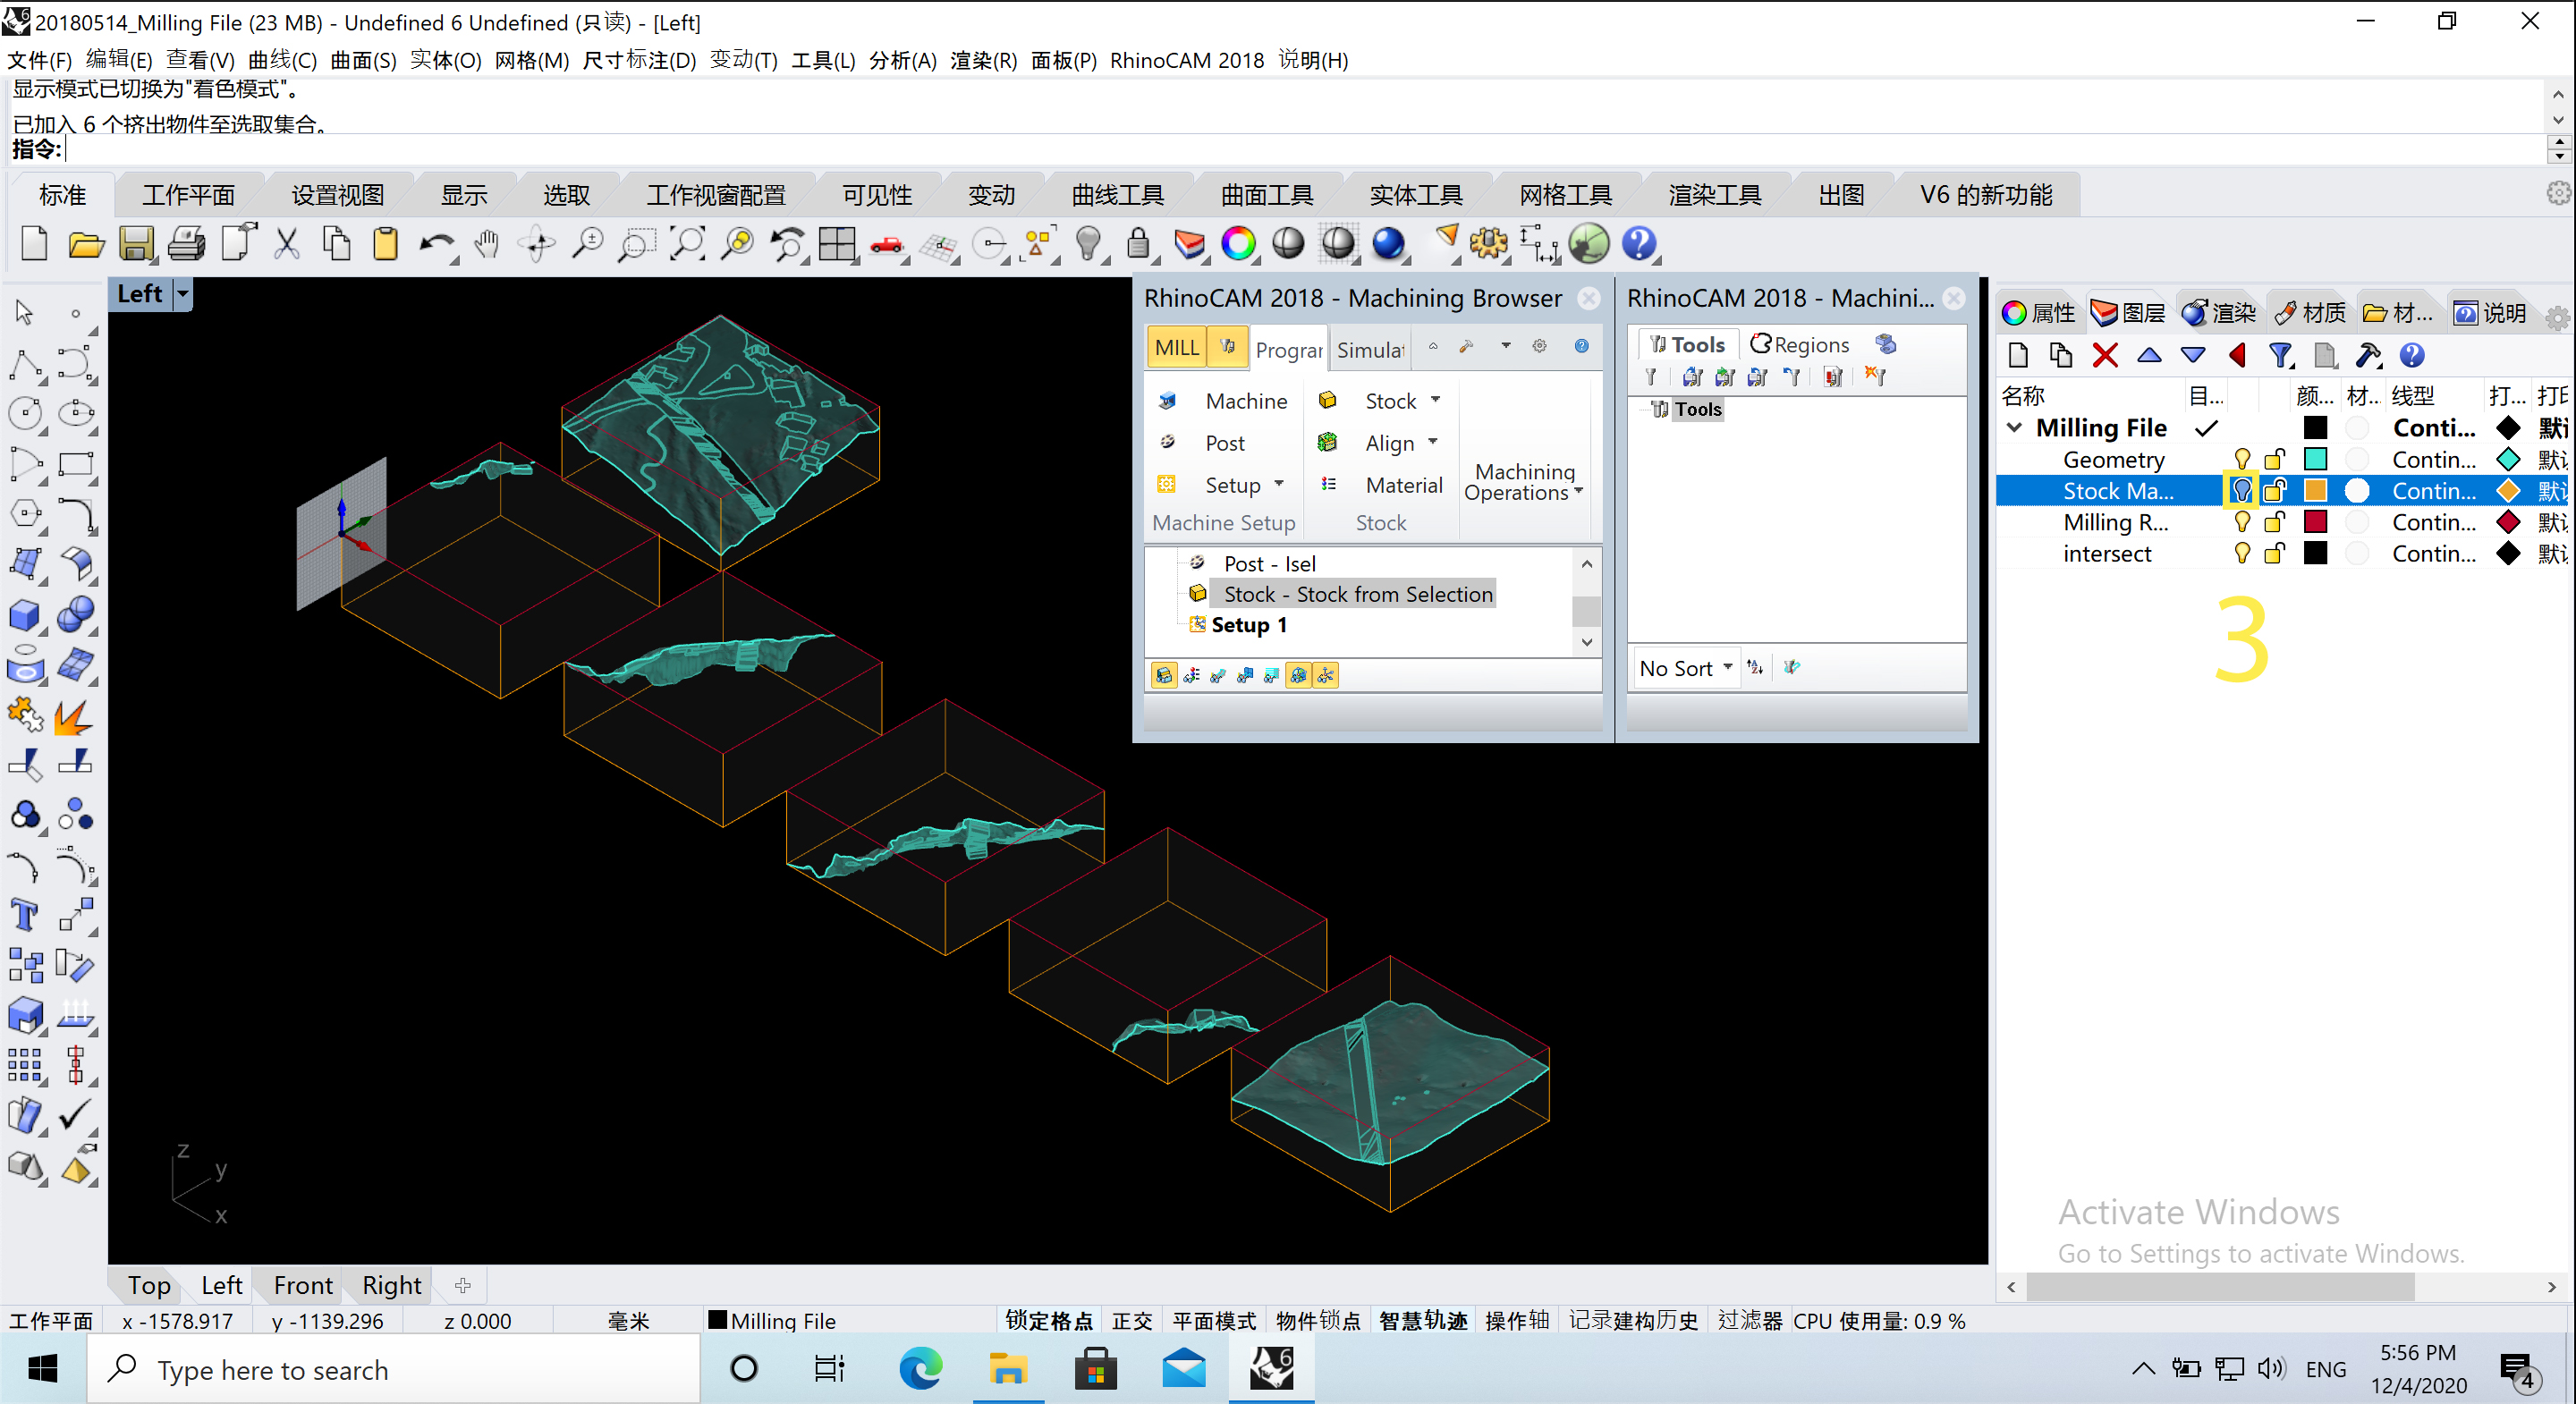Open the Left viewport title dropdown arrow
This screenshot has height=1404, width=2576.
tap(183, 294)
